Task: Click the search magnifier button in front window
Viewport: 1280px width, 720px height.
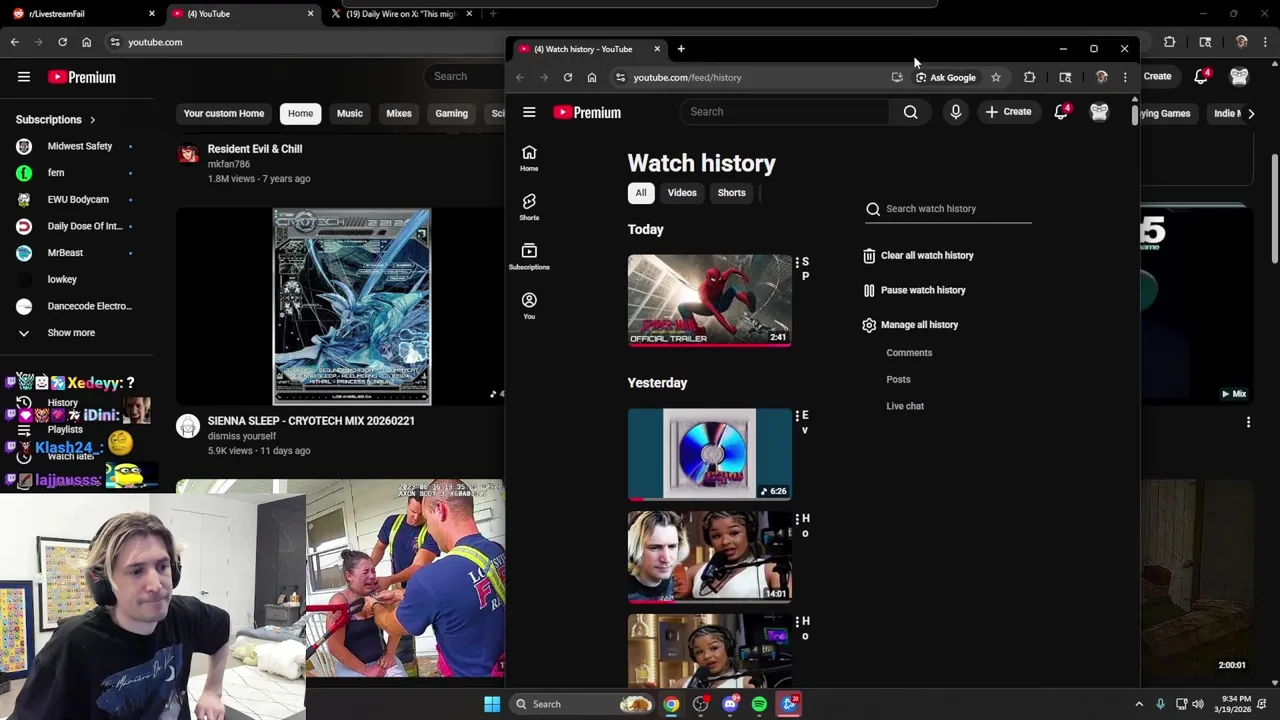Action: [x=910, y=112]
